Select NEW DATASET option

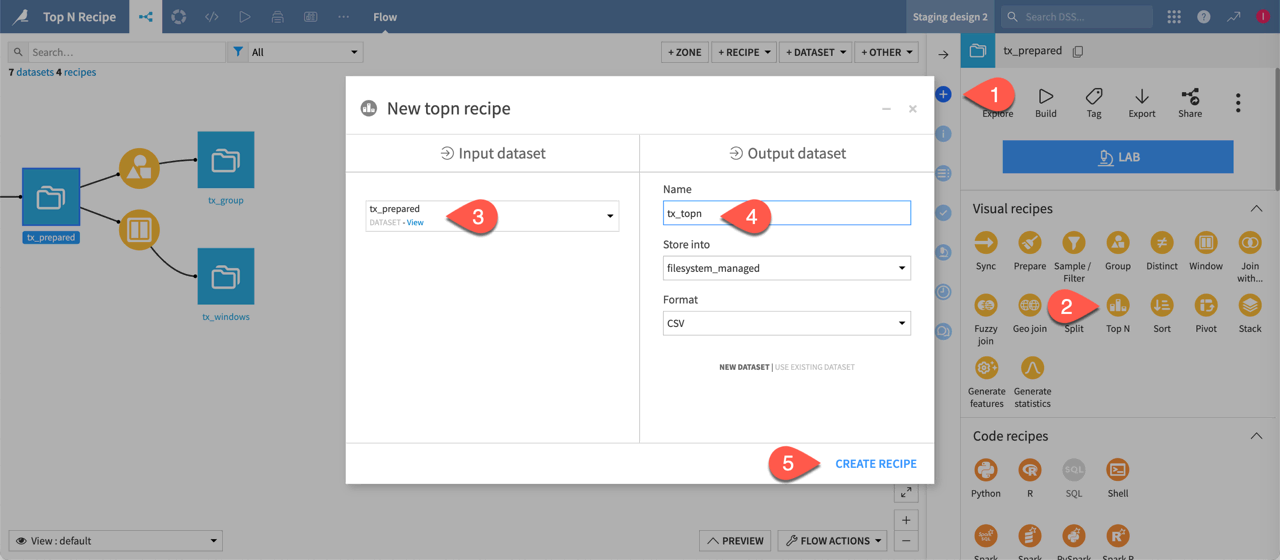tap(744, 367)
